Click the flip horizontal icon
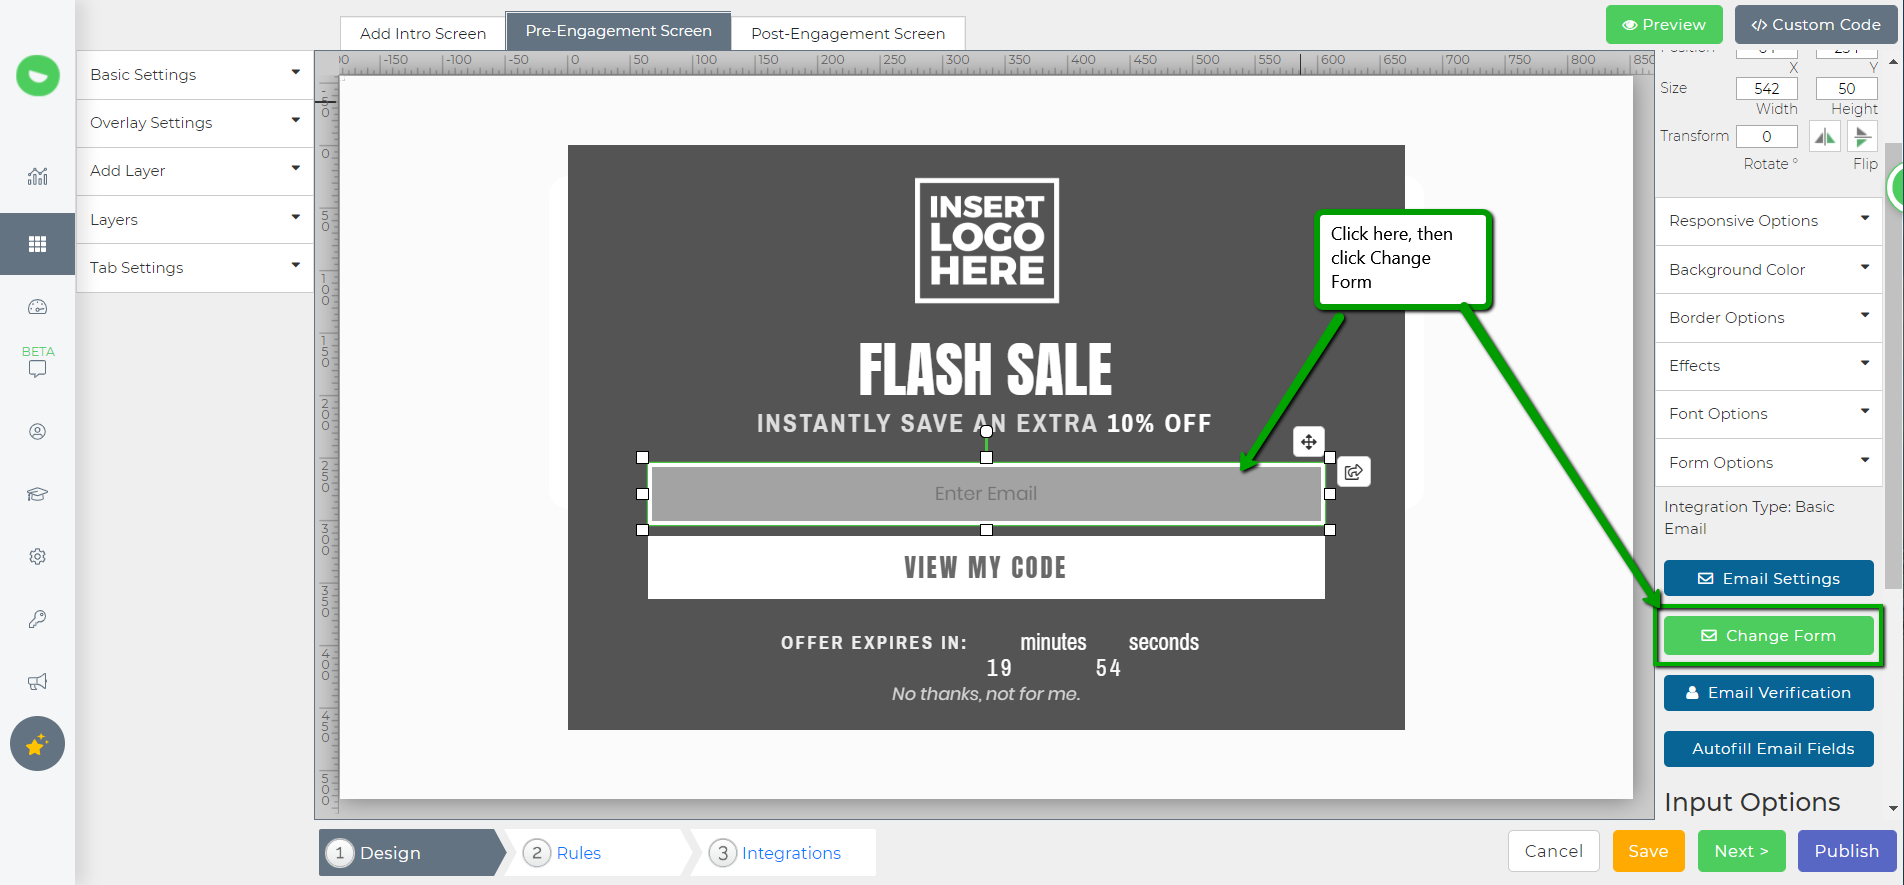Screen dimensions: 1904x885 tap(1825, 136)
